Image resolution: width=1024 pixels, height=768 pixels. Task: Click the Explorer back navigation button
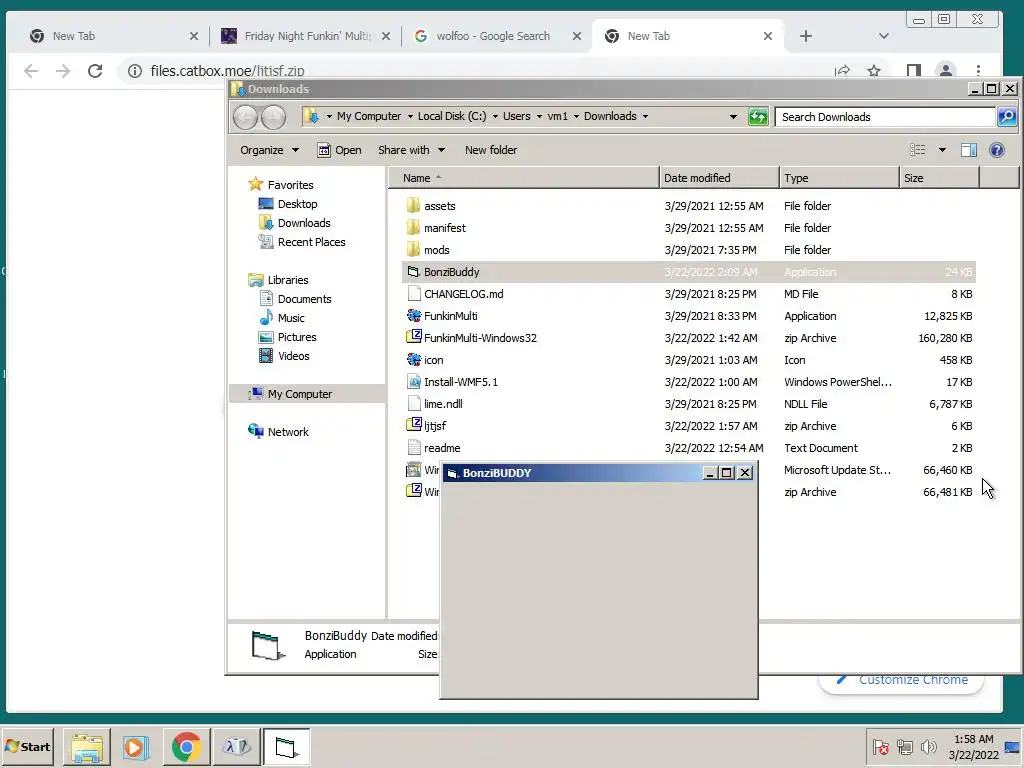pos(246,117)
